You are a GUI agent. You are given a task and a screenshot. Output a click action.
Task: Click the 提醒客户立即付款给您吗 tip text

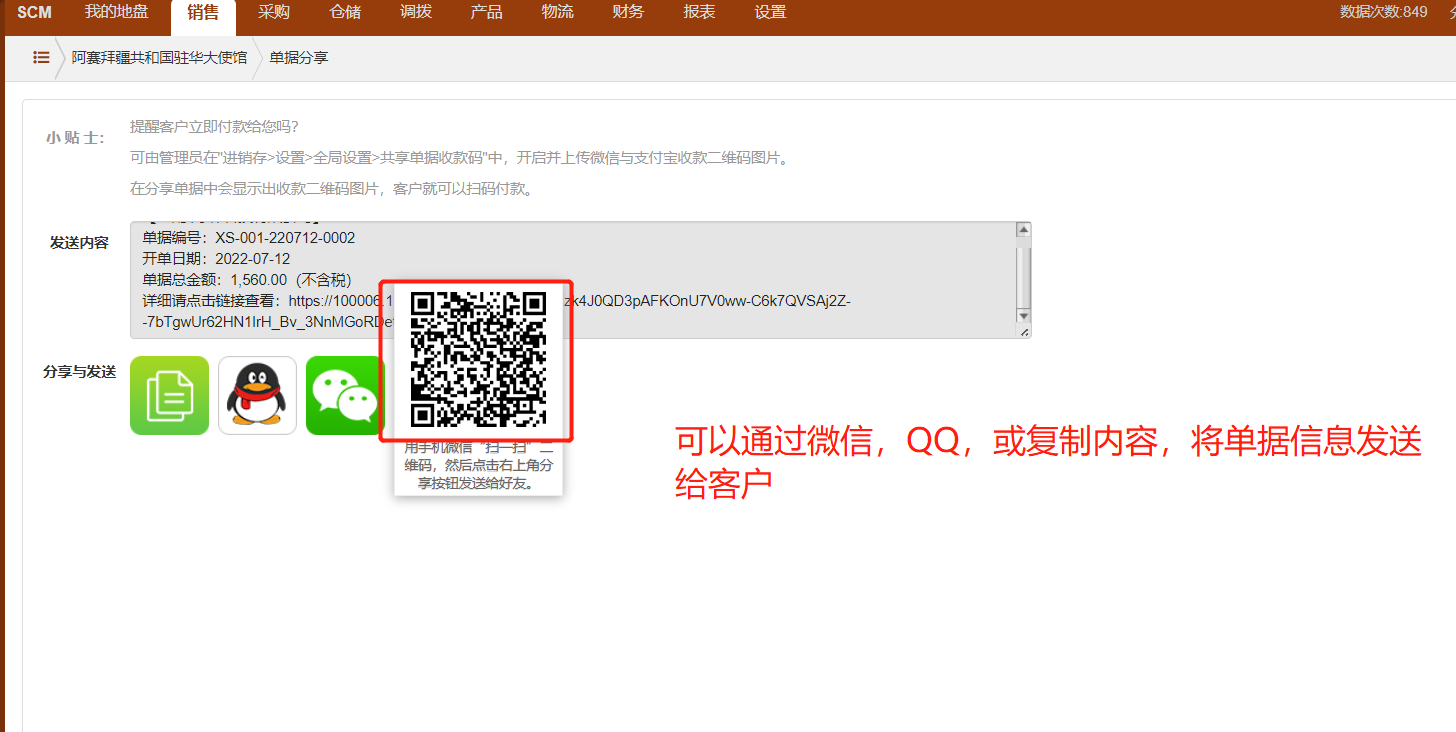tap(214, 127)
